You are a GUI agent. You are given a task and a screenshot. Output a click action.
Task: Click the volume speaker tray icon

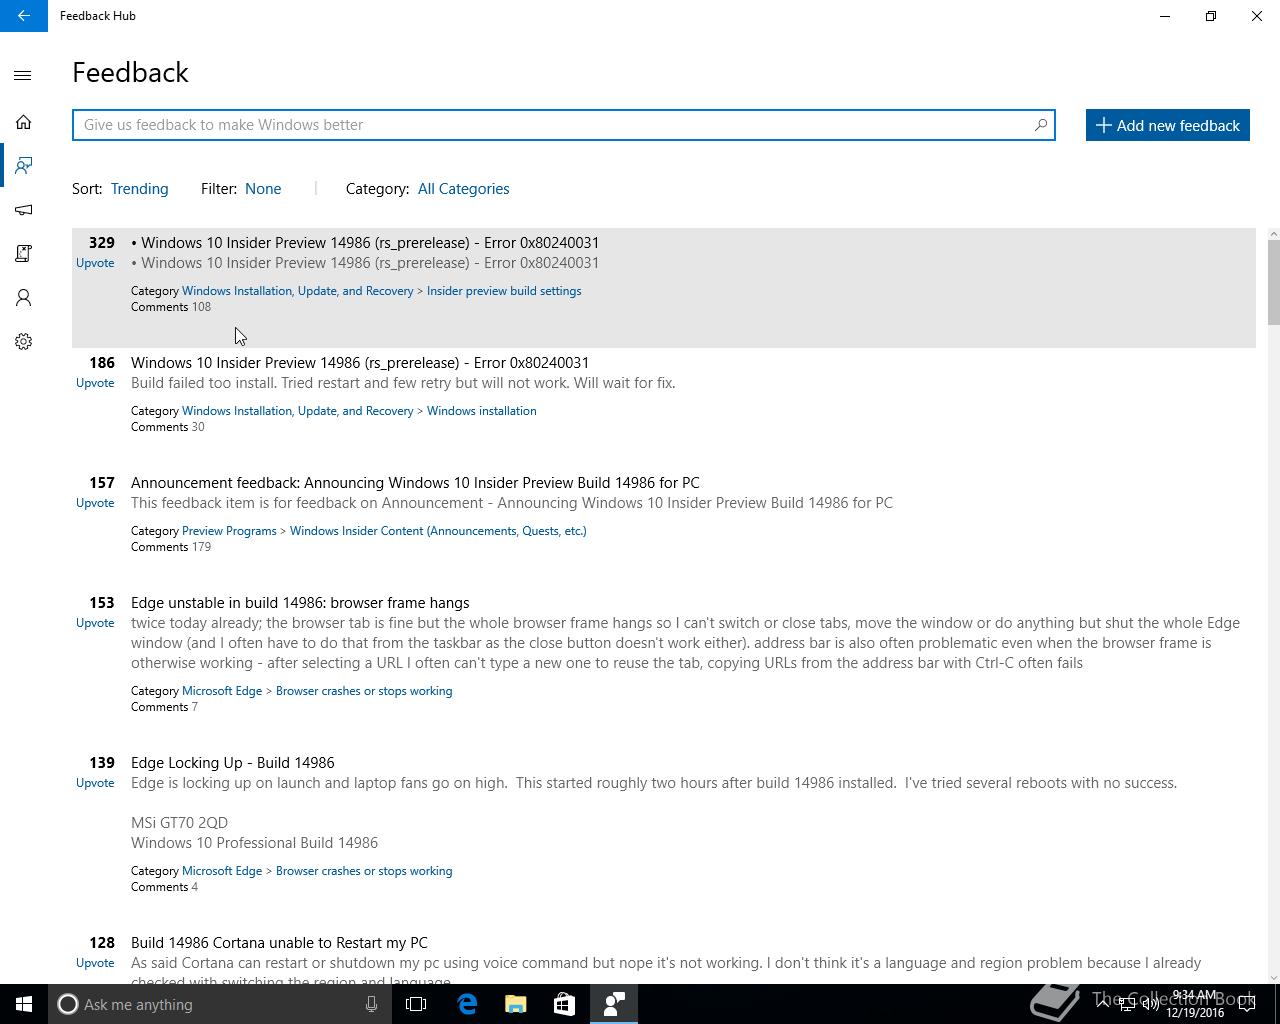point(1150,1005)
